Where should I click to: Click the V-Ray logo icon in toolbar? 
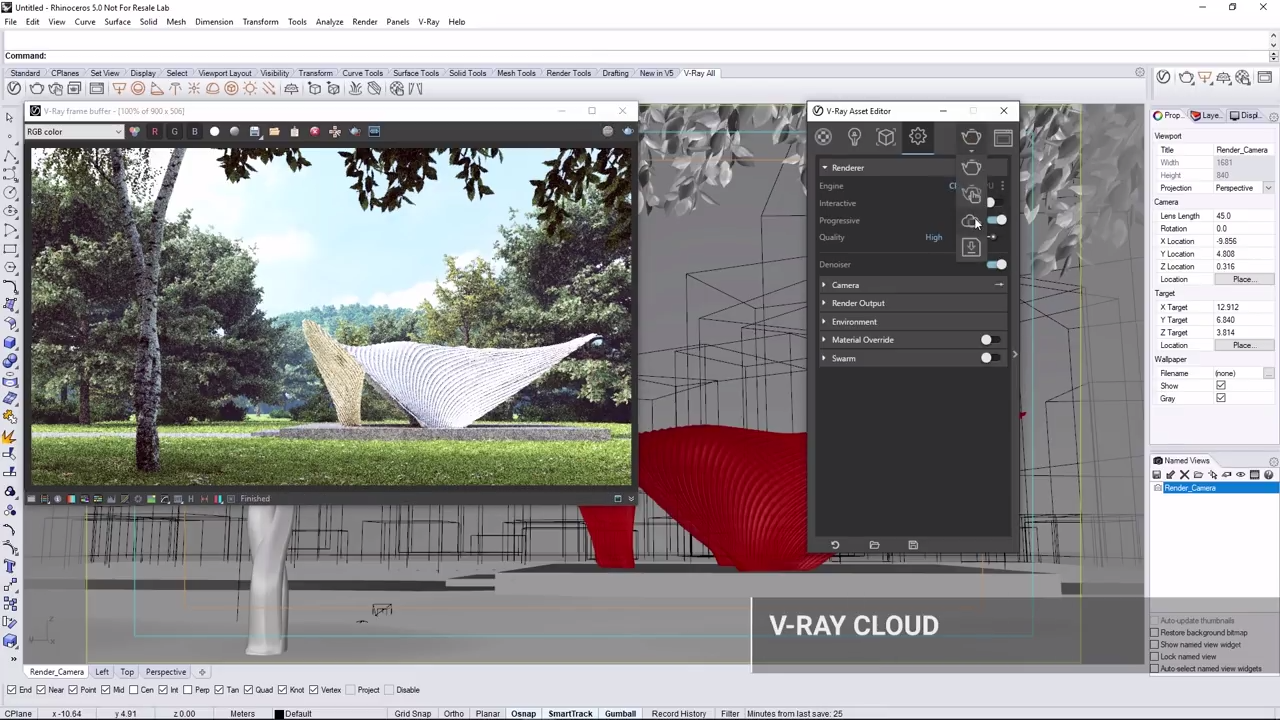(x=14, y=89)
